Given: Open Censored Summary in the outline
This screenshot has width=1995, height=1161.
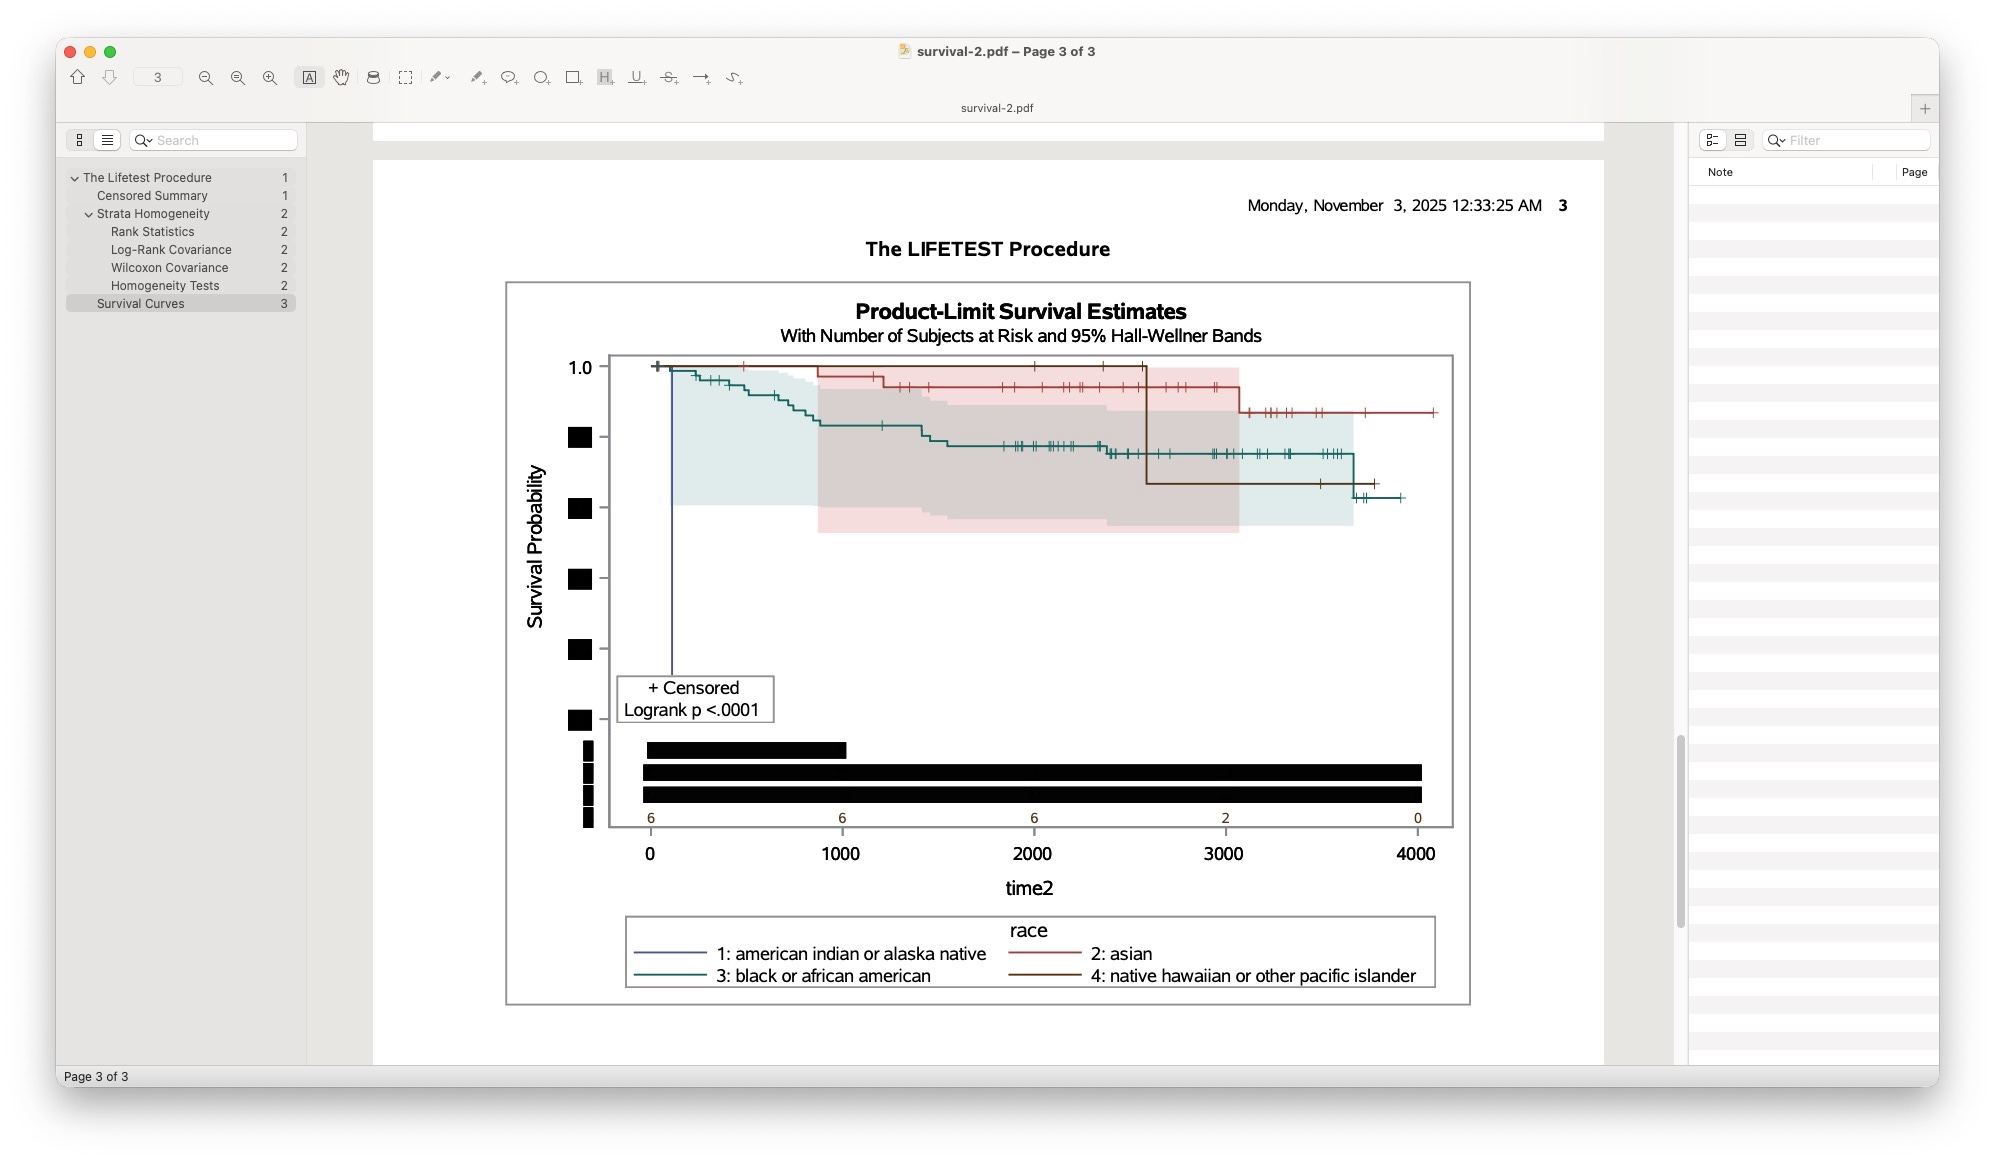Looking at the screenshot, I should pyautogui.click(x=152, y=196).
